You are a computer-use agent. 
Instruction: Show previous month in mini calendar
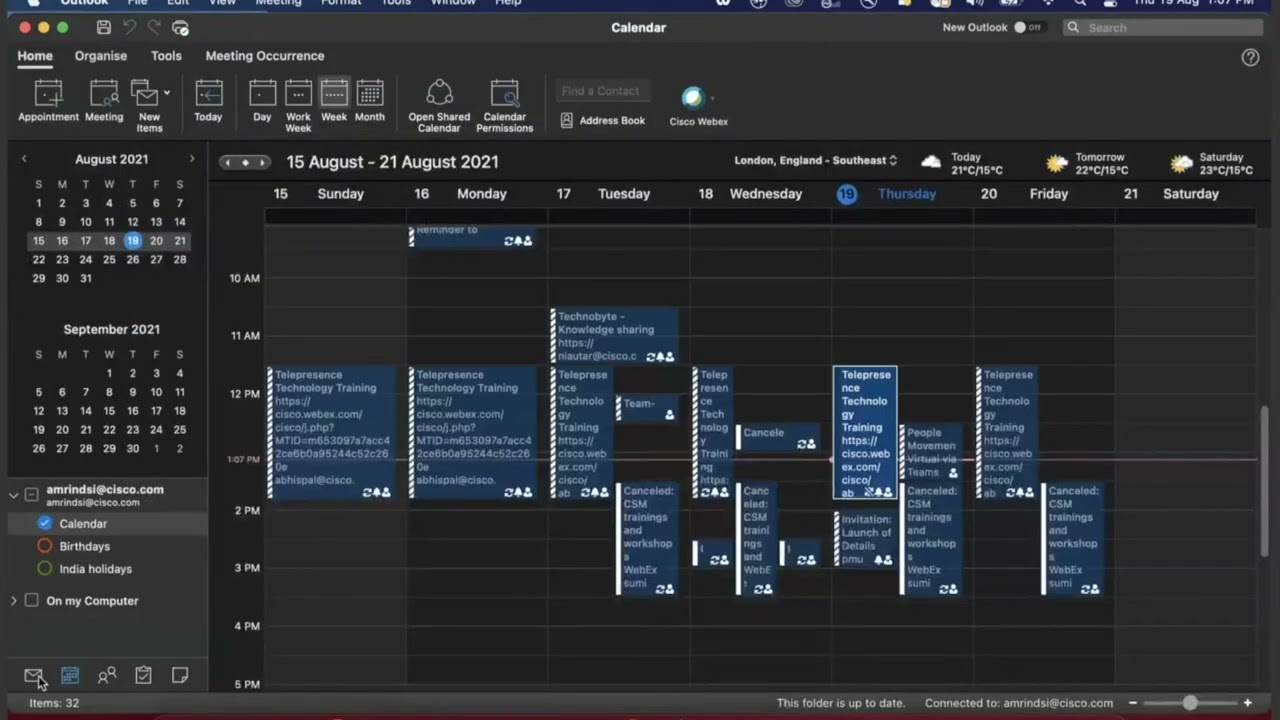click(x=24, y=159)
